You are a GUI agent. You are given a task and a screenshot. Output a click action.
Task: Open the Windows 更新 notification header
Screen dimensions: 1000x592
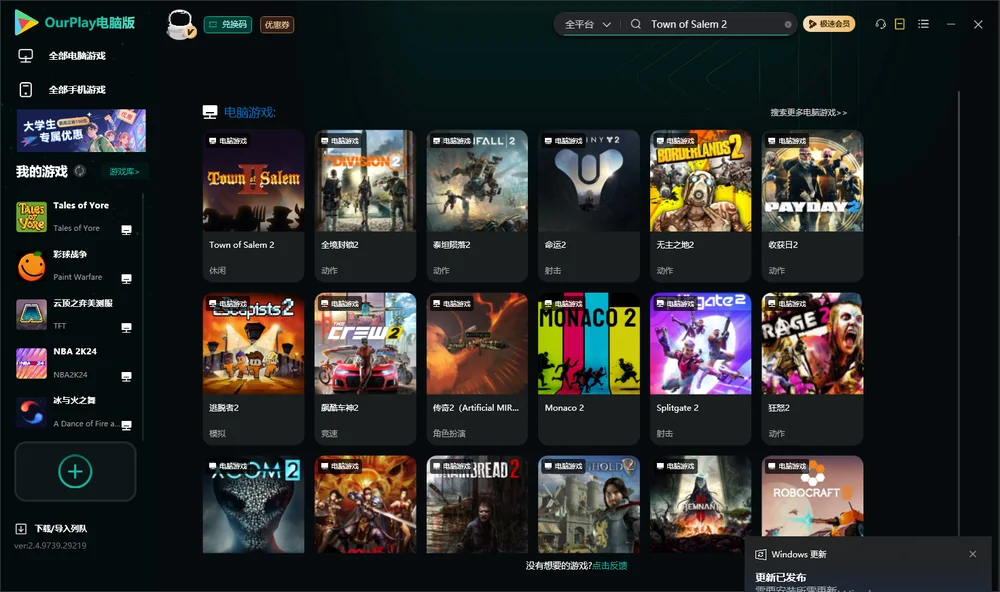[798, 554]
